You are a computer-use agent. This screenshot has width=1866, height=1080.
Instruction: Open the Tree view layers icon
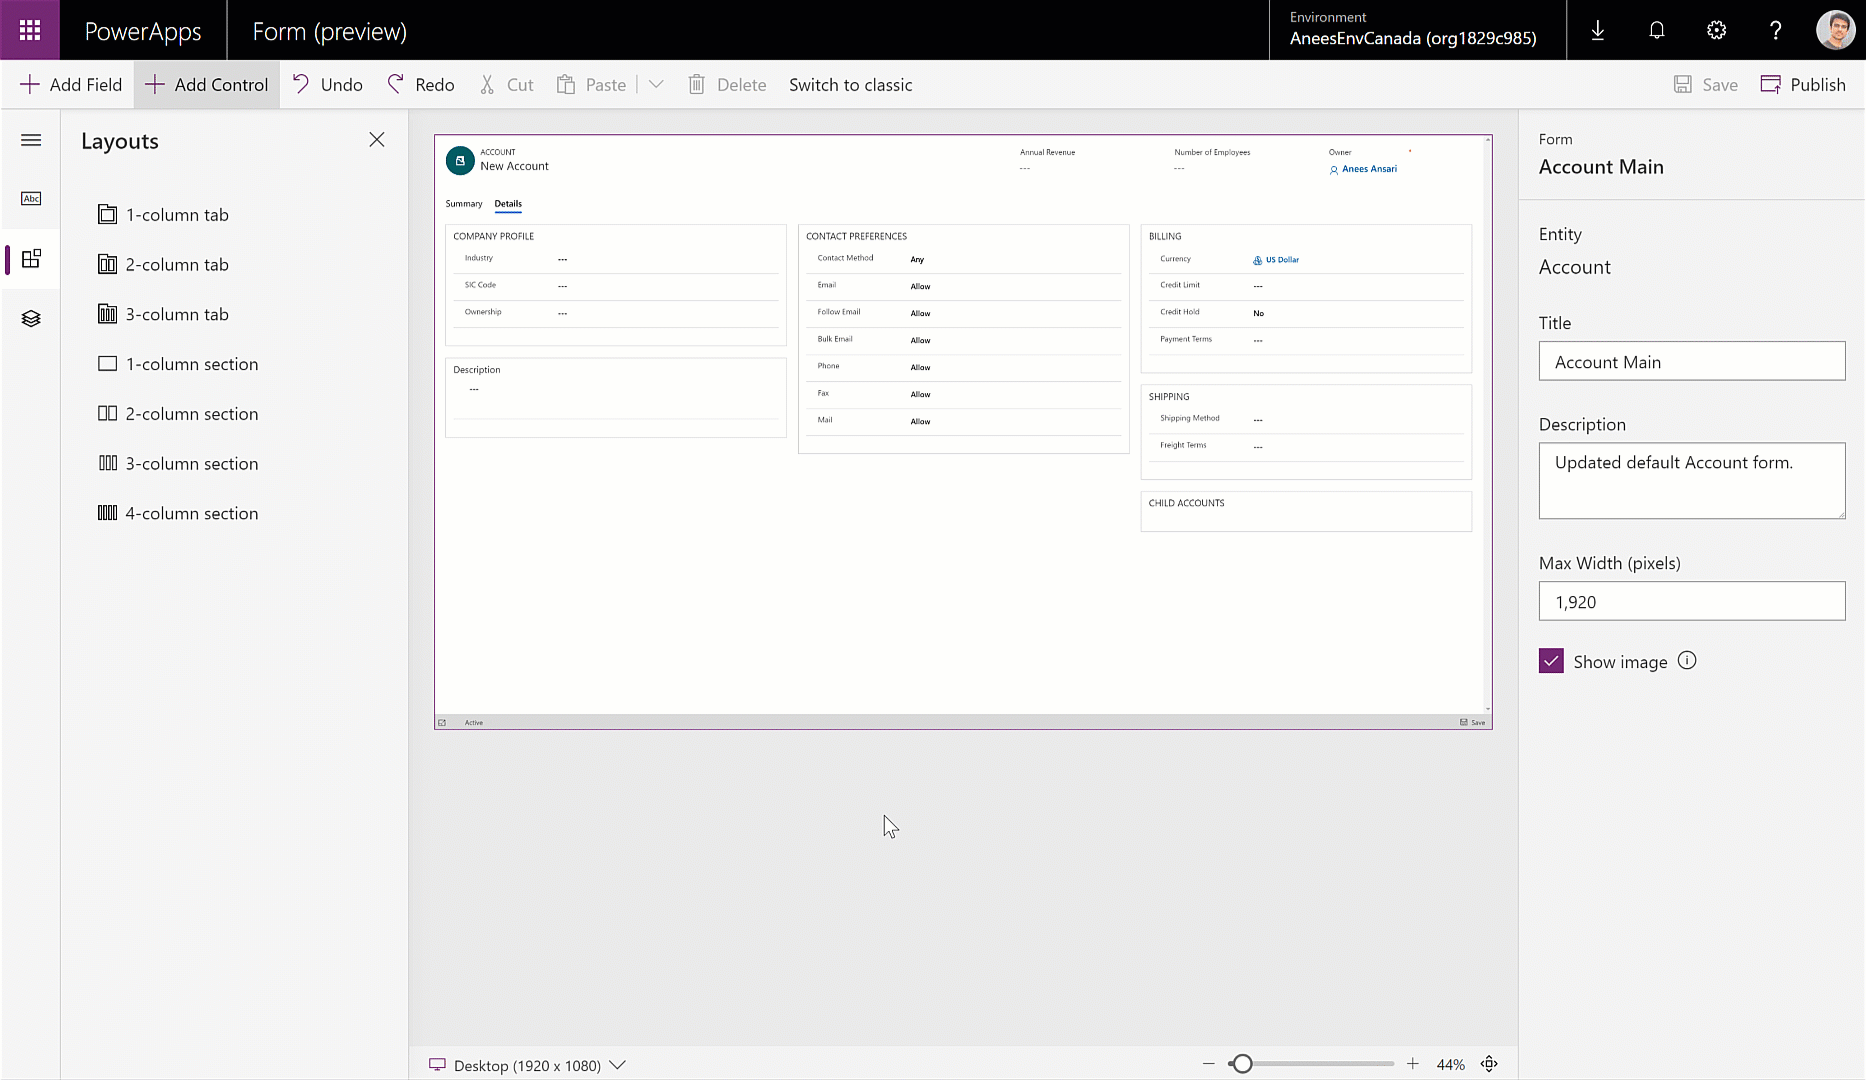(x=31, y=319)
